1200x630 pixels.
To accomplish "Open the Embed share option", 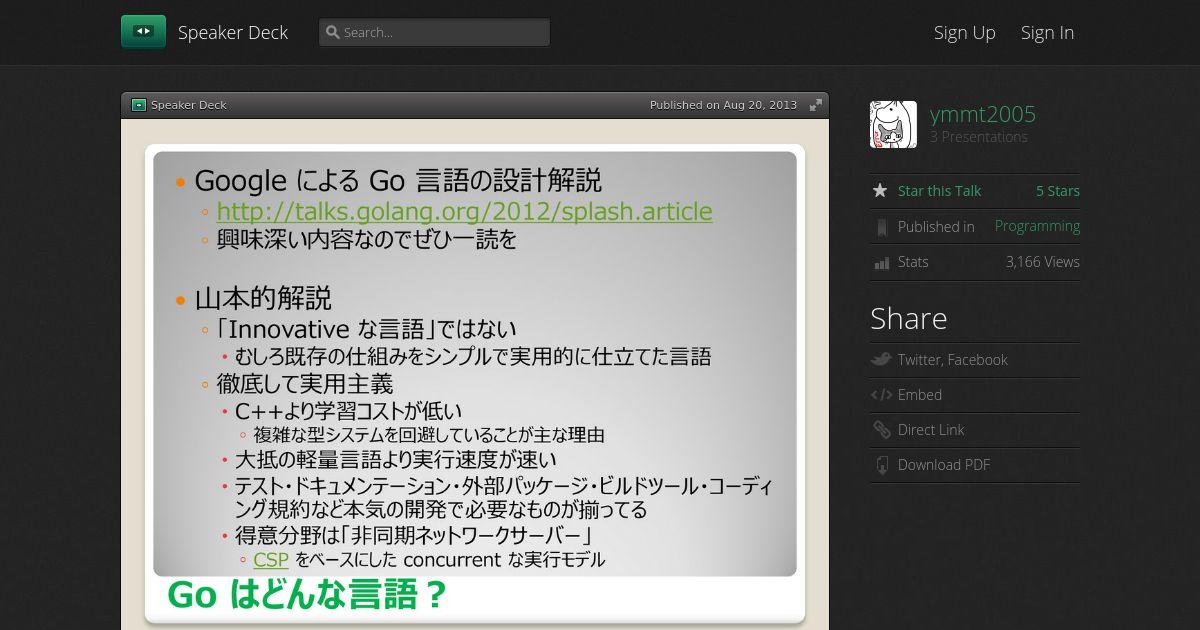I will click(919, 395).
